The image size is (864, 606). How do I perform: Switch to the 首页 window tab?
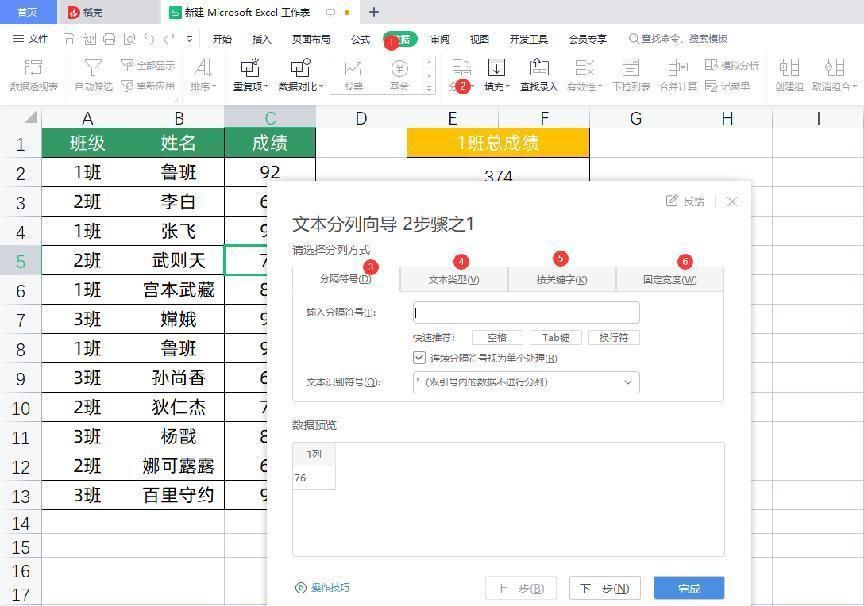(28, 12)
